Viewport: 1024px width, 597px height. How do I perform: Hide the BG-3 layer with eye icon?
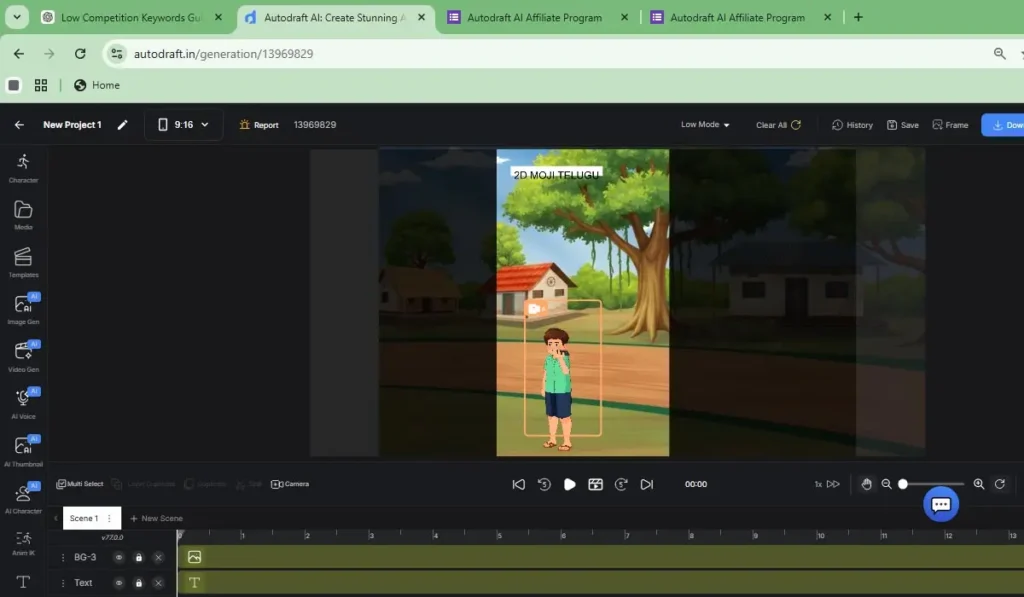[x=118, y=557]
